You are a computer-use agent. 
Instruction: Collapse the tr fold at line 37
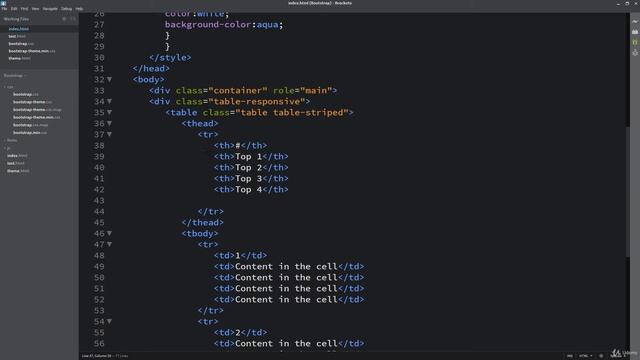(109, 135)
